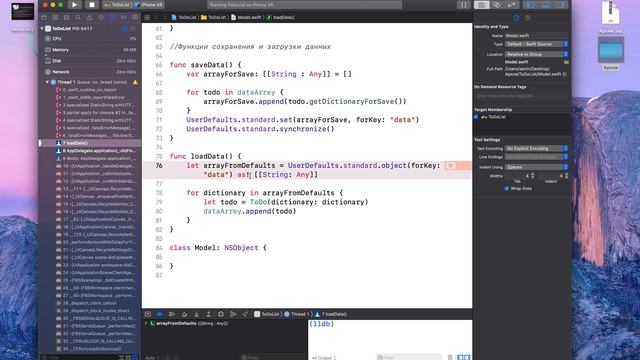Switch to Version editor mode
Image resolution: width=640 pixels, height=360 pixels.
[x=511, y=5]
